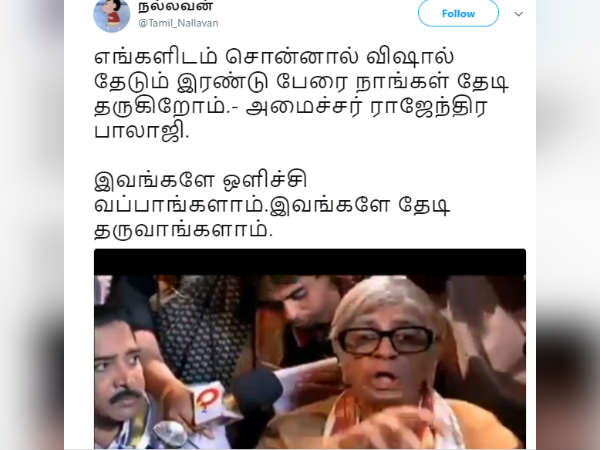Image resolution: width=600 pixels, height=450 pixels.
Task: Click the word பாலாஜி in the tweet
Action: point(142,131)
